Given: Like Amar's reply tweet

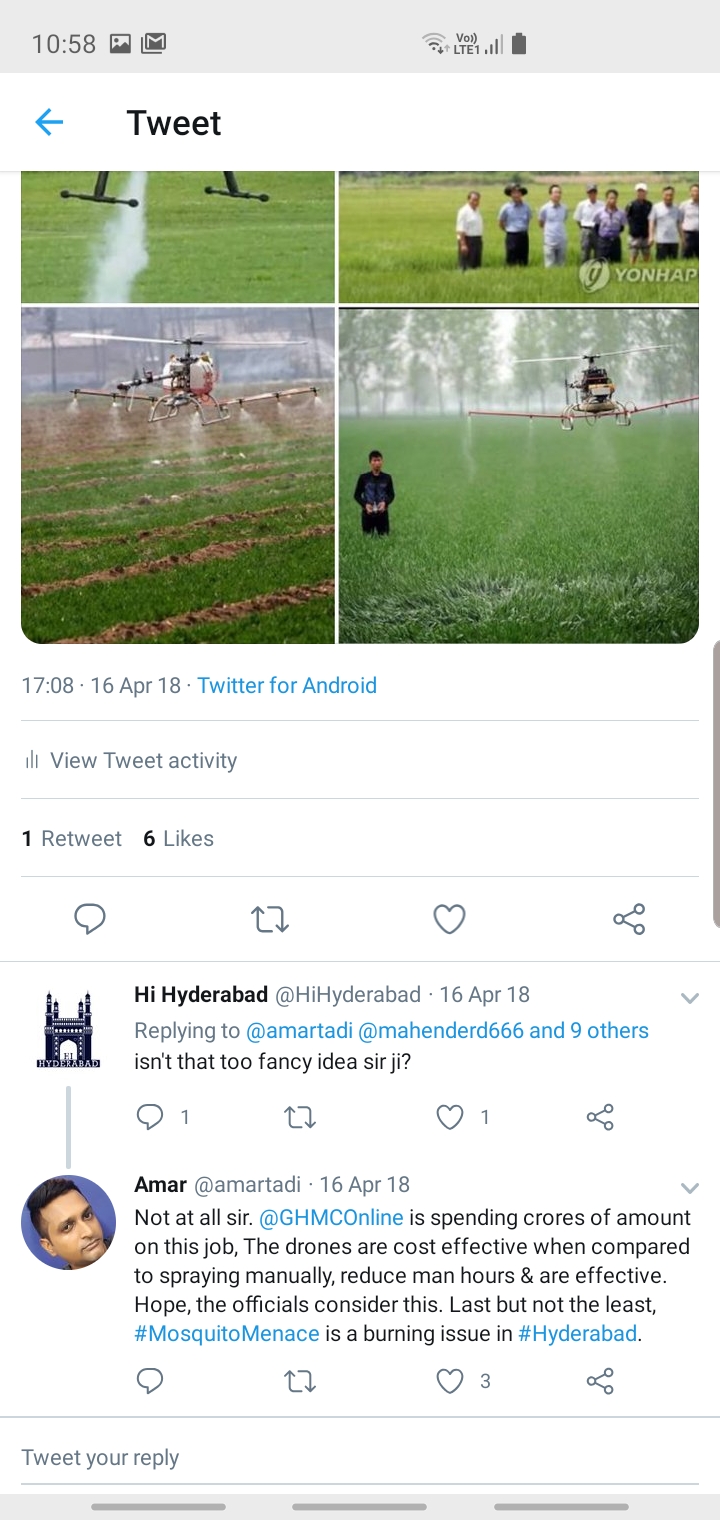Looking at the screenshot, I should click(x=451, y=1381).
